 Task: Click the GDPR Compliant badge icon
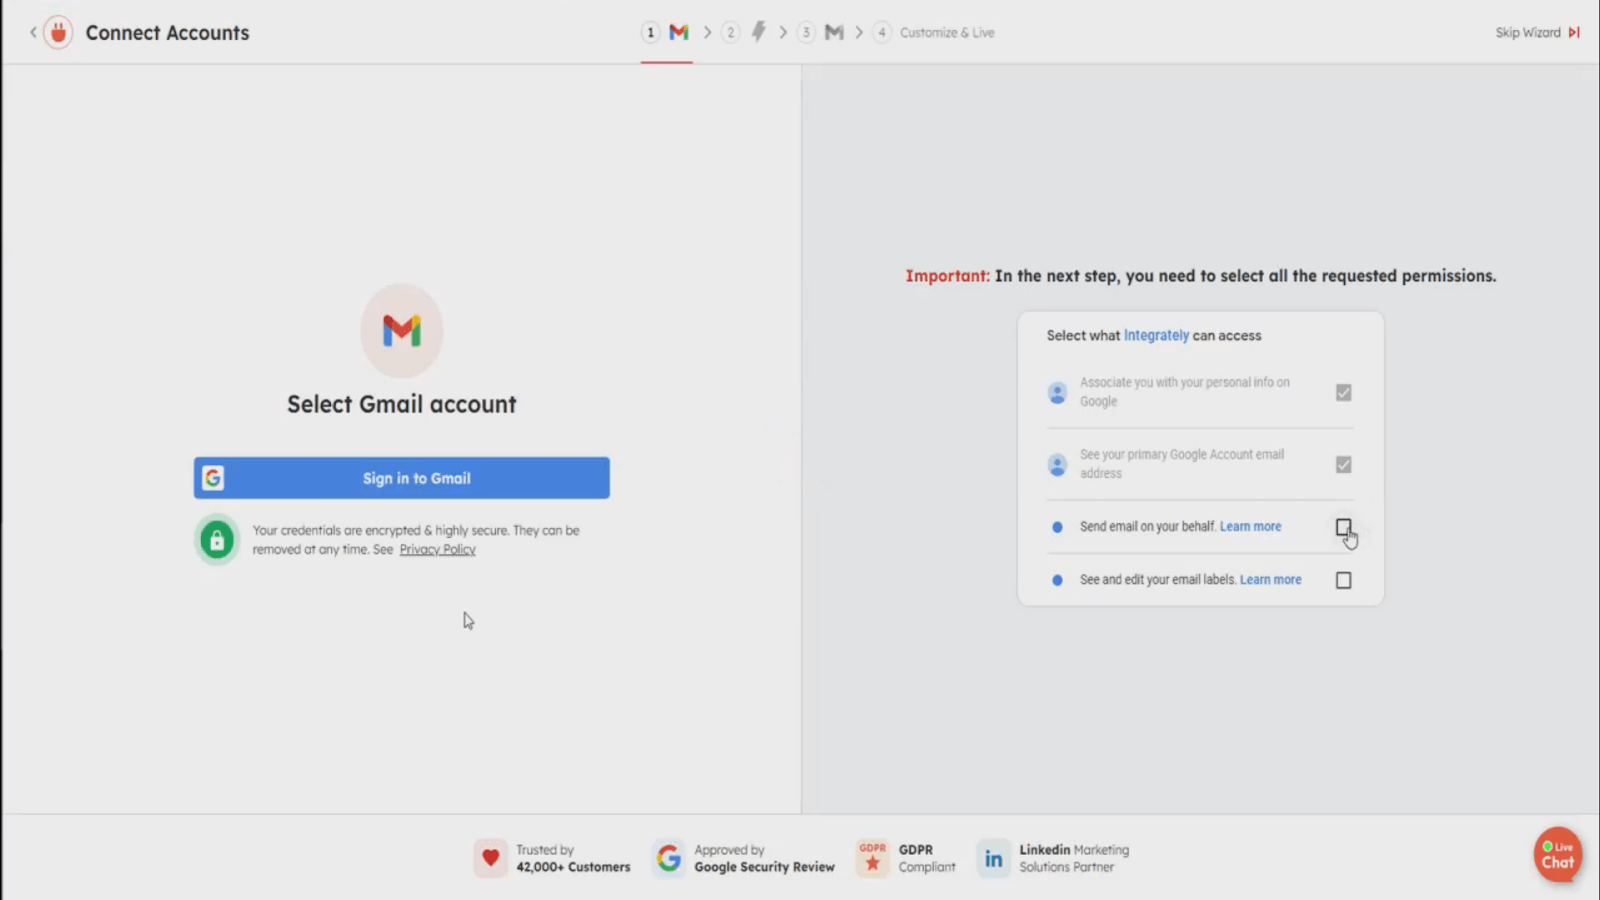872,858
